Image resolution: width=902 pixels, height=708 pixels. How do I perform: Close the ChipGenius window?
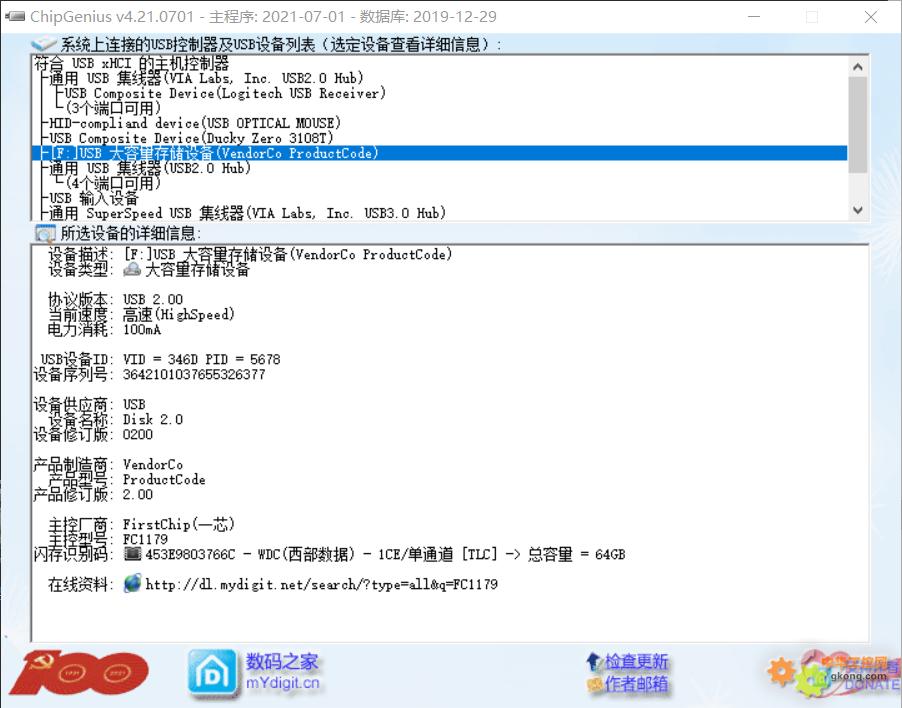point(871,17)
